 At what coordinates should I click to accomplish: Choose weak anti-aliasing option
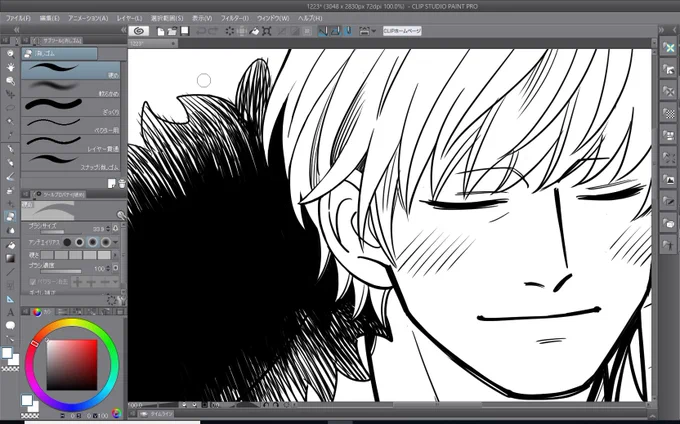point(80,242)
